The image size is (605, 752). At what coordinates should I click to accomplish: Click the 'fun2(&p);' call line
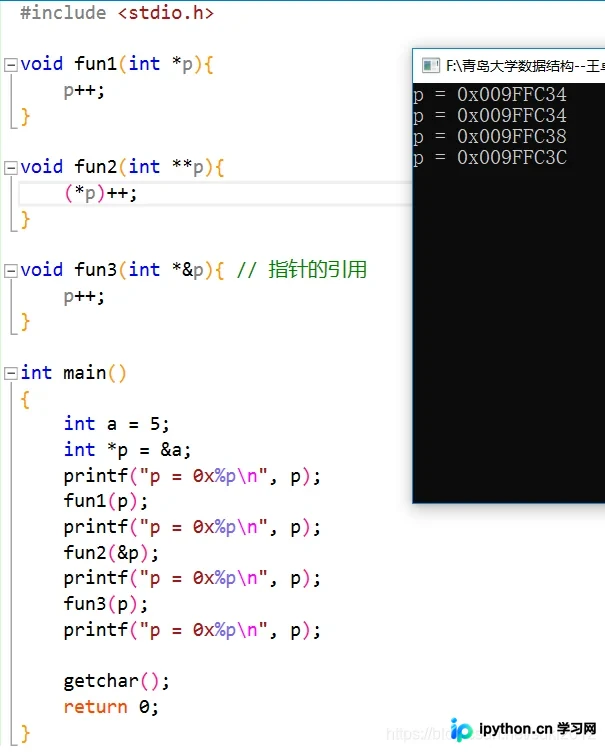tap(111, 553)
